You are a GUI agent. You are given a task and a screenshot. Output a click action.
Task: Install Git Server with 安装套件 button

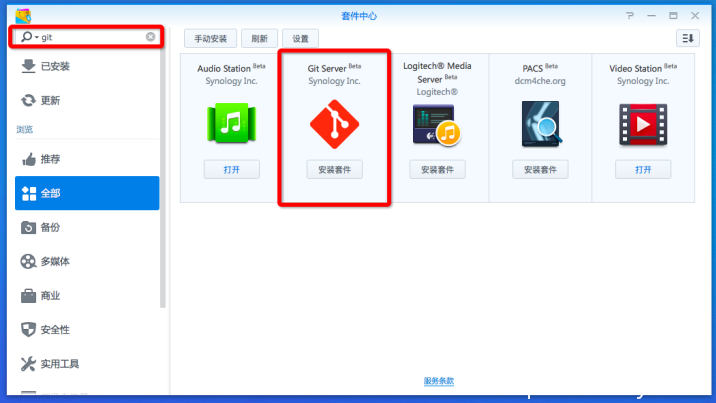click(334, 170)
